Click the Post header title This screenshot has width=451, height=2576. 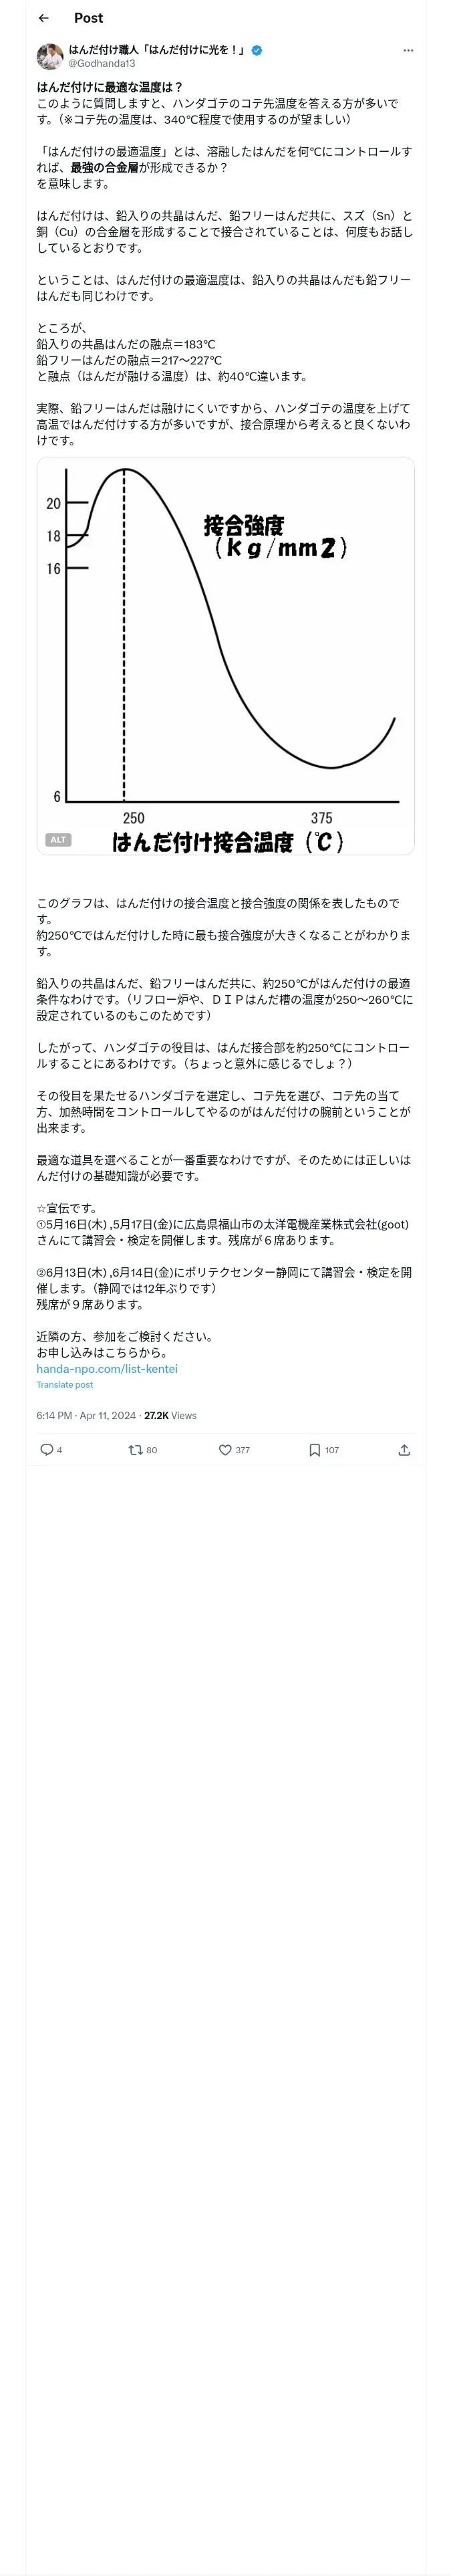[x=88, y=18]
